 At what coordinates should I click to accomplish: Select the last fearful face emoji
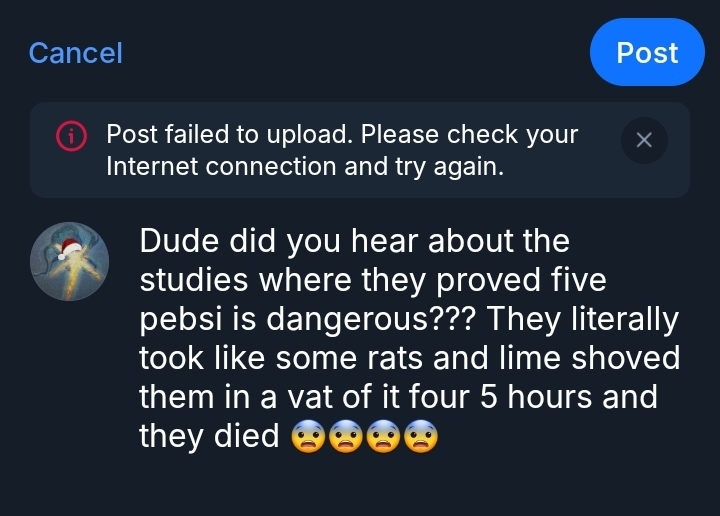[422, 436]
